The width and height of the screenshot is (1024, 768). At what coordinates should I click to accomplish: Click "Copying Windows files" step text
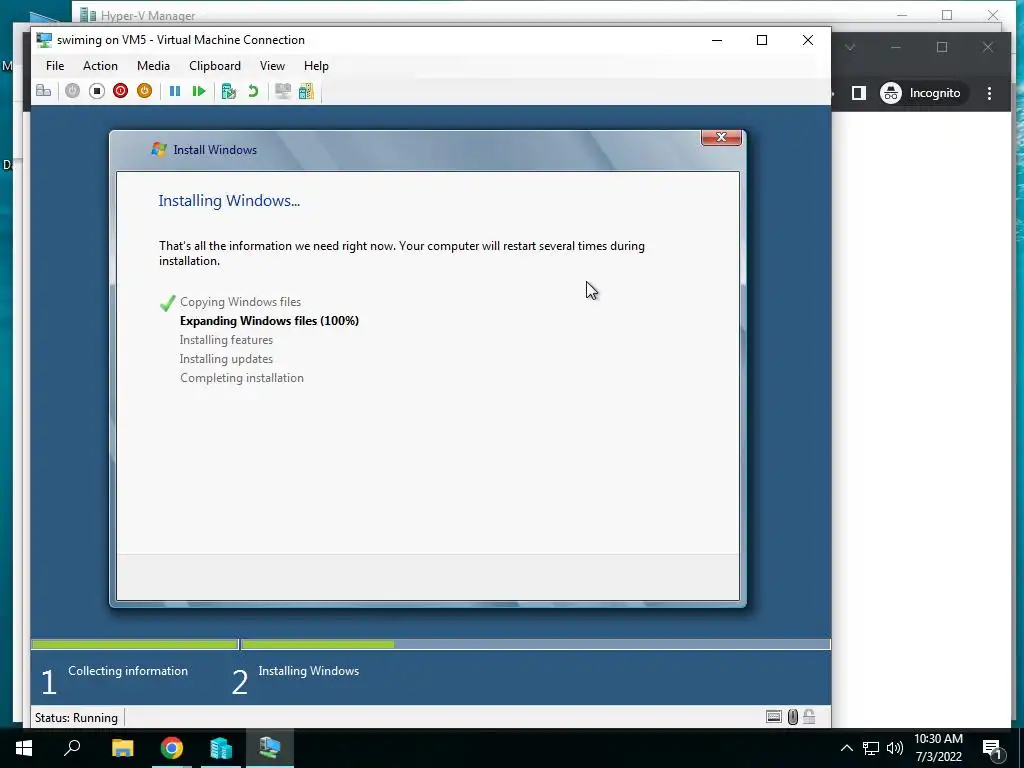point(240,302)
